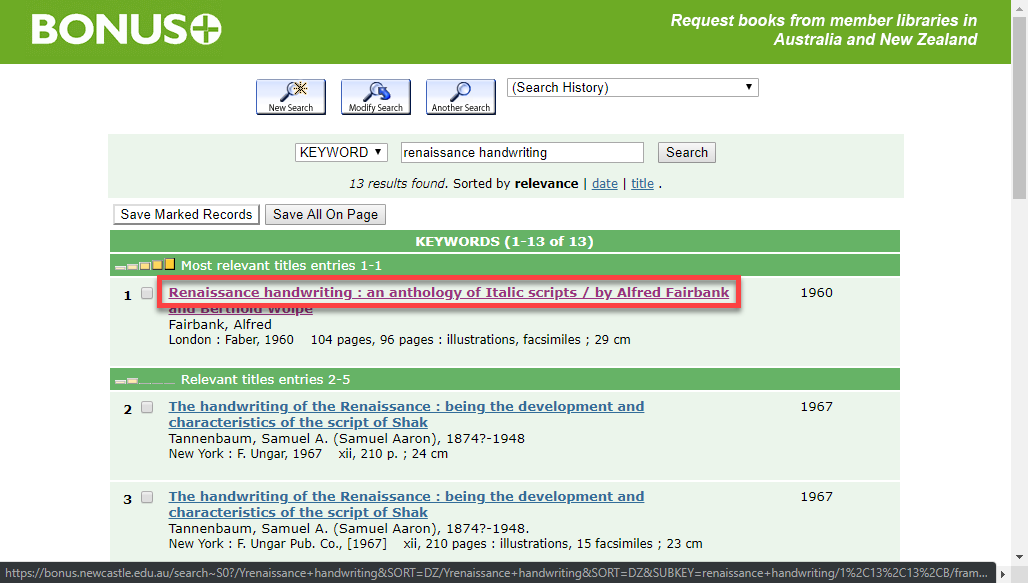Click the Another Search magnifier button
The image size is (1028, 583).
pos(460,97)
